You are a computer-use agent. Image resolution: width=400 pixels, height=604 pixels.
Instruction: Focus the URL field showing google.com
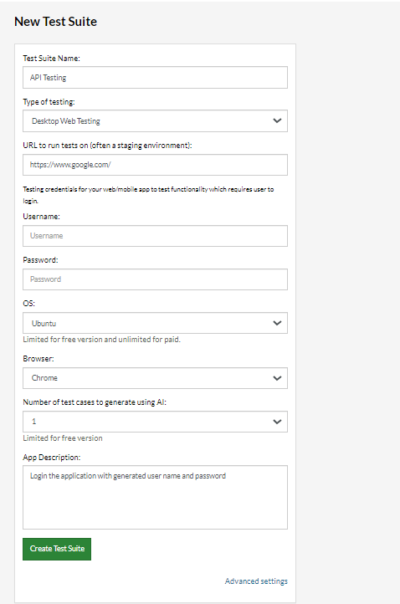pos(155,165)
